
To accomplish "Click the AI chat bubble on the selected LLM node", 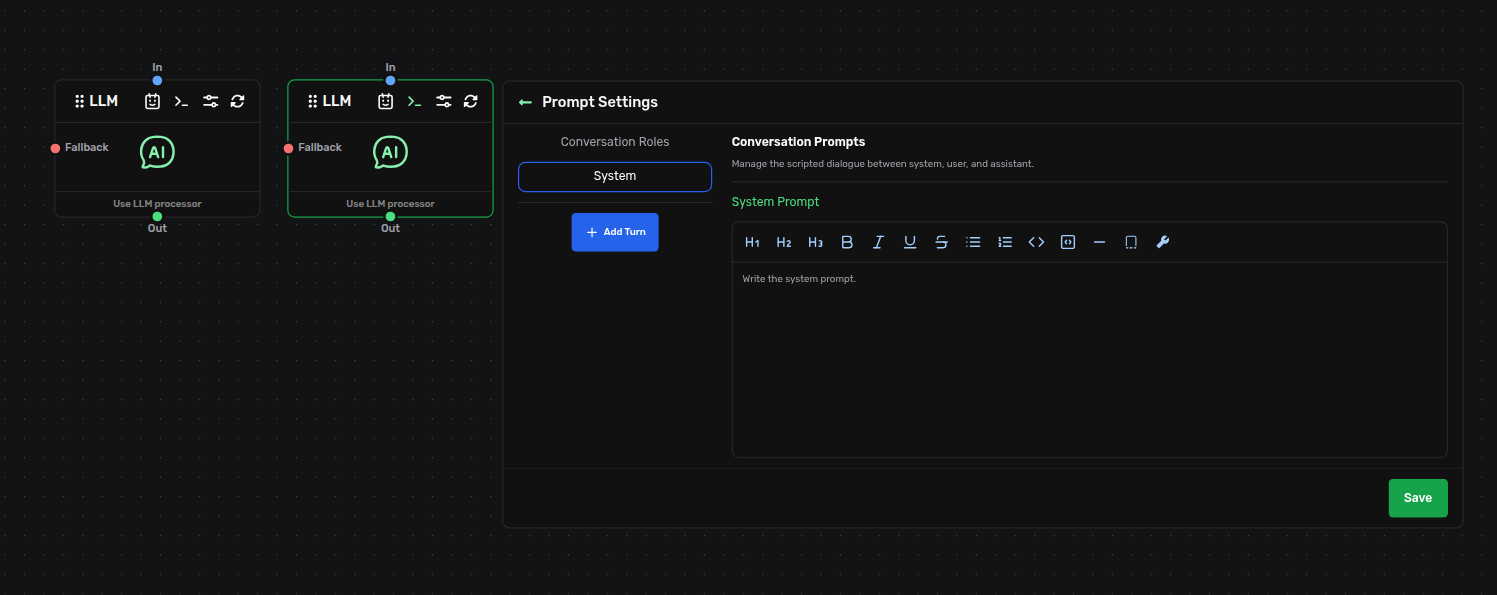I will coord(390,153).
